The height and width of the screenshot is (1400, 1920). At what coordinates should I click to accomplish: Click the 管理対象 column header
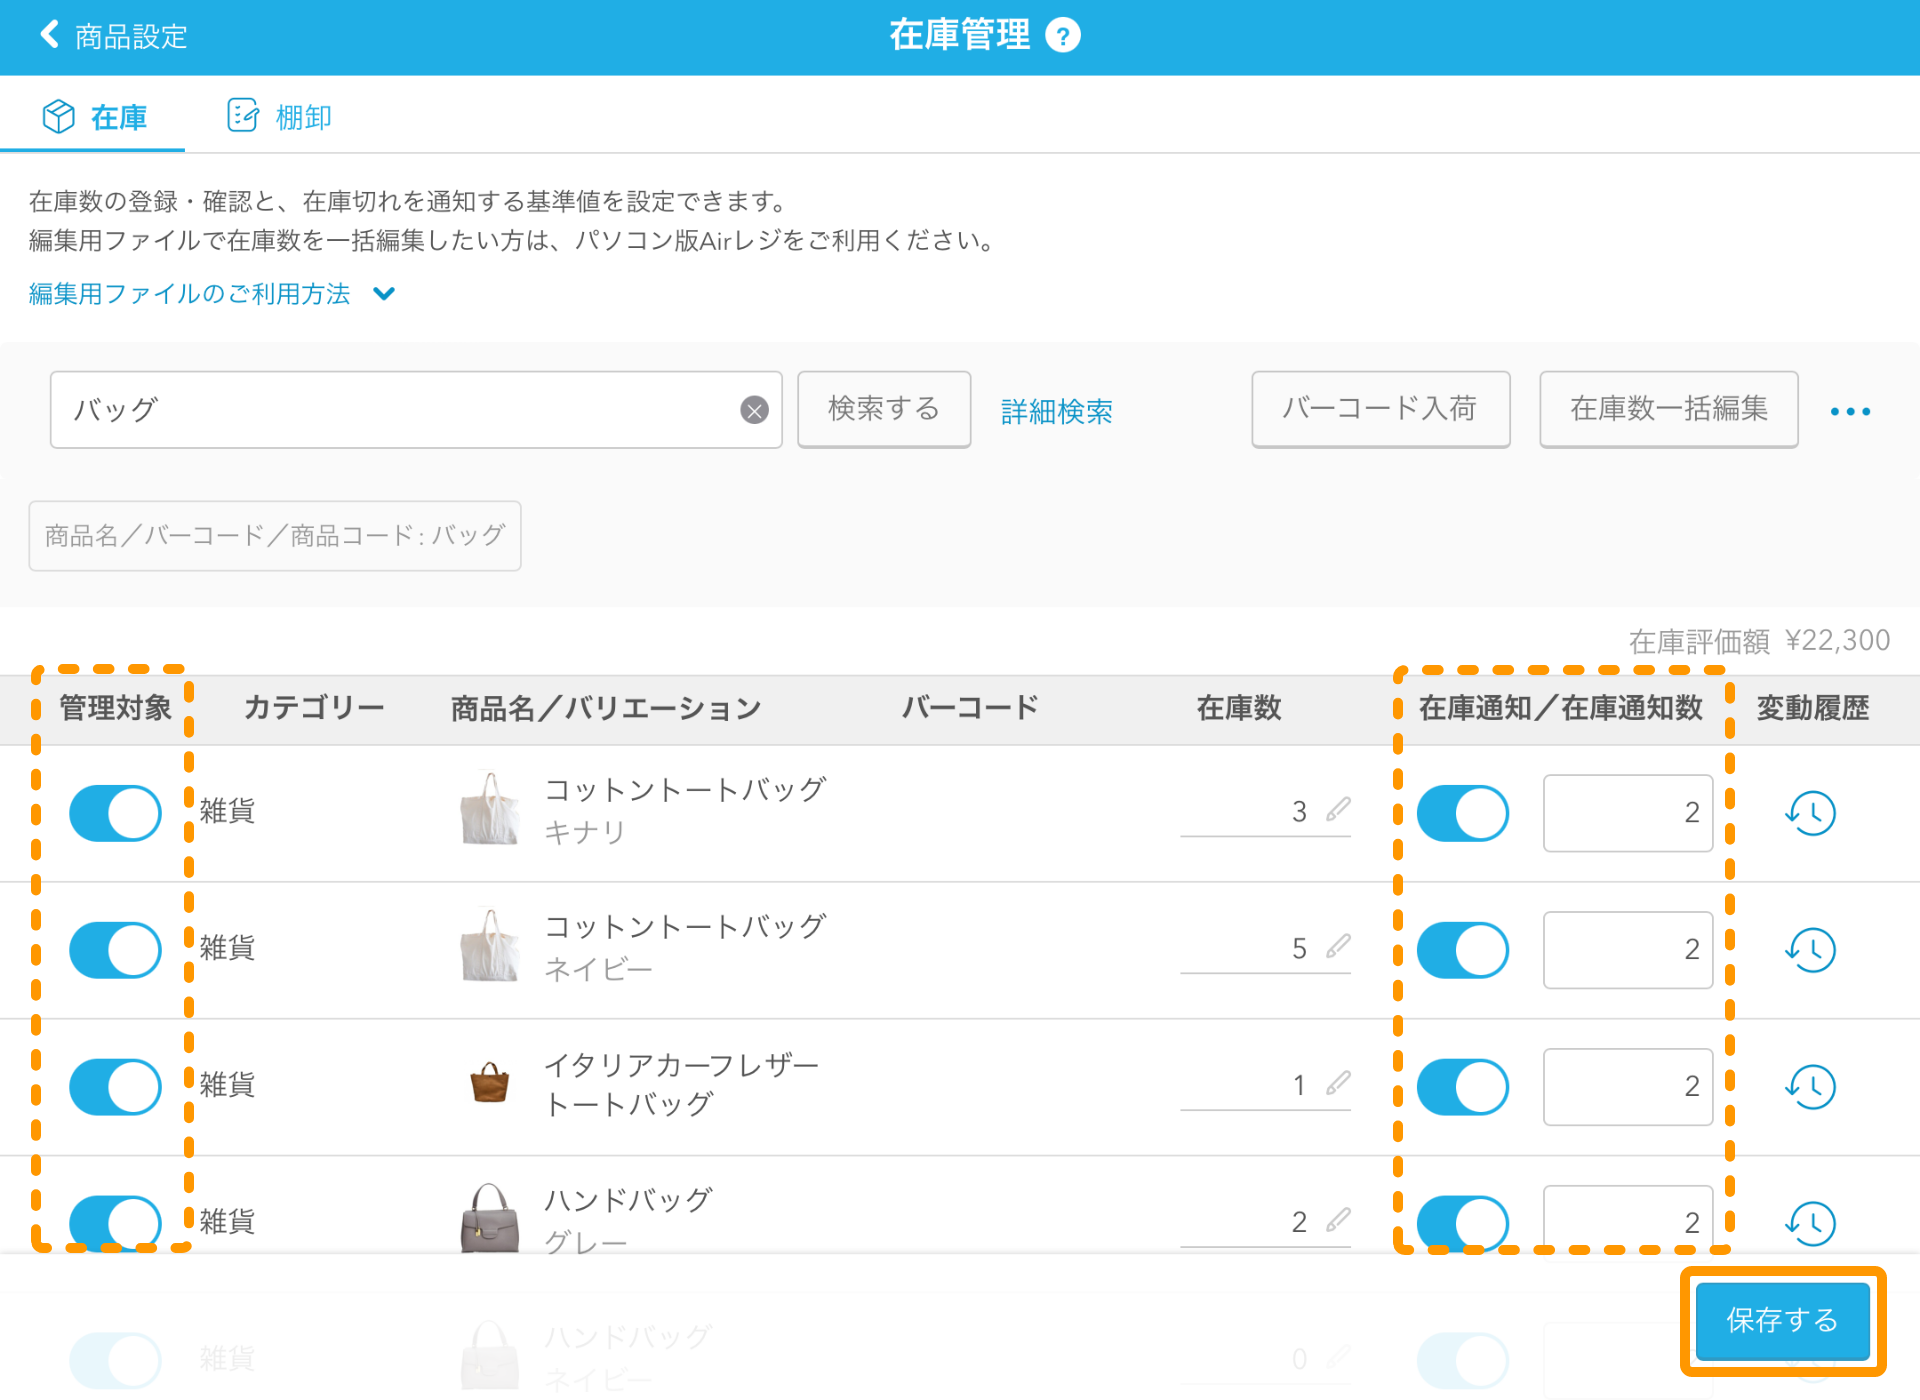pyautogui.click(x=115, y=708)
